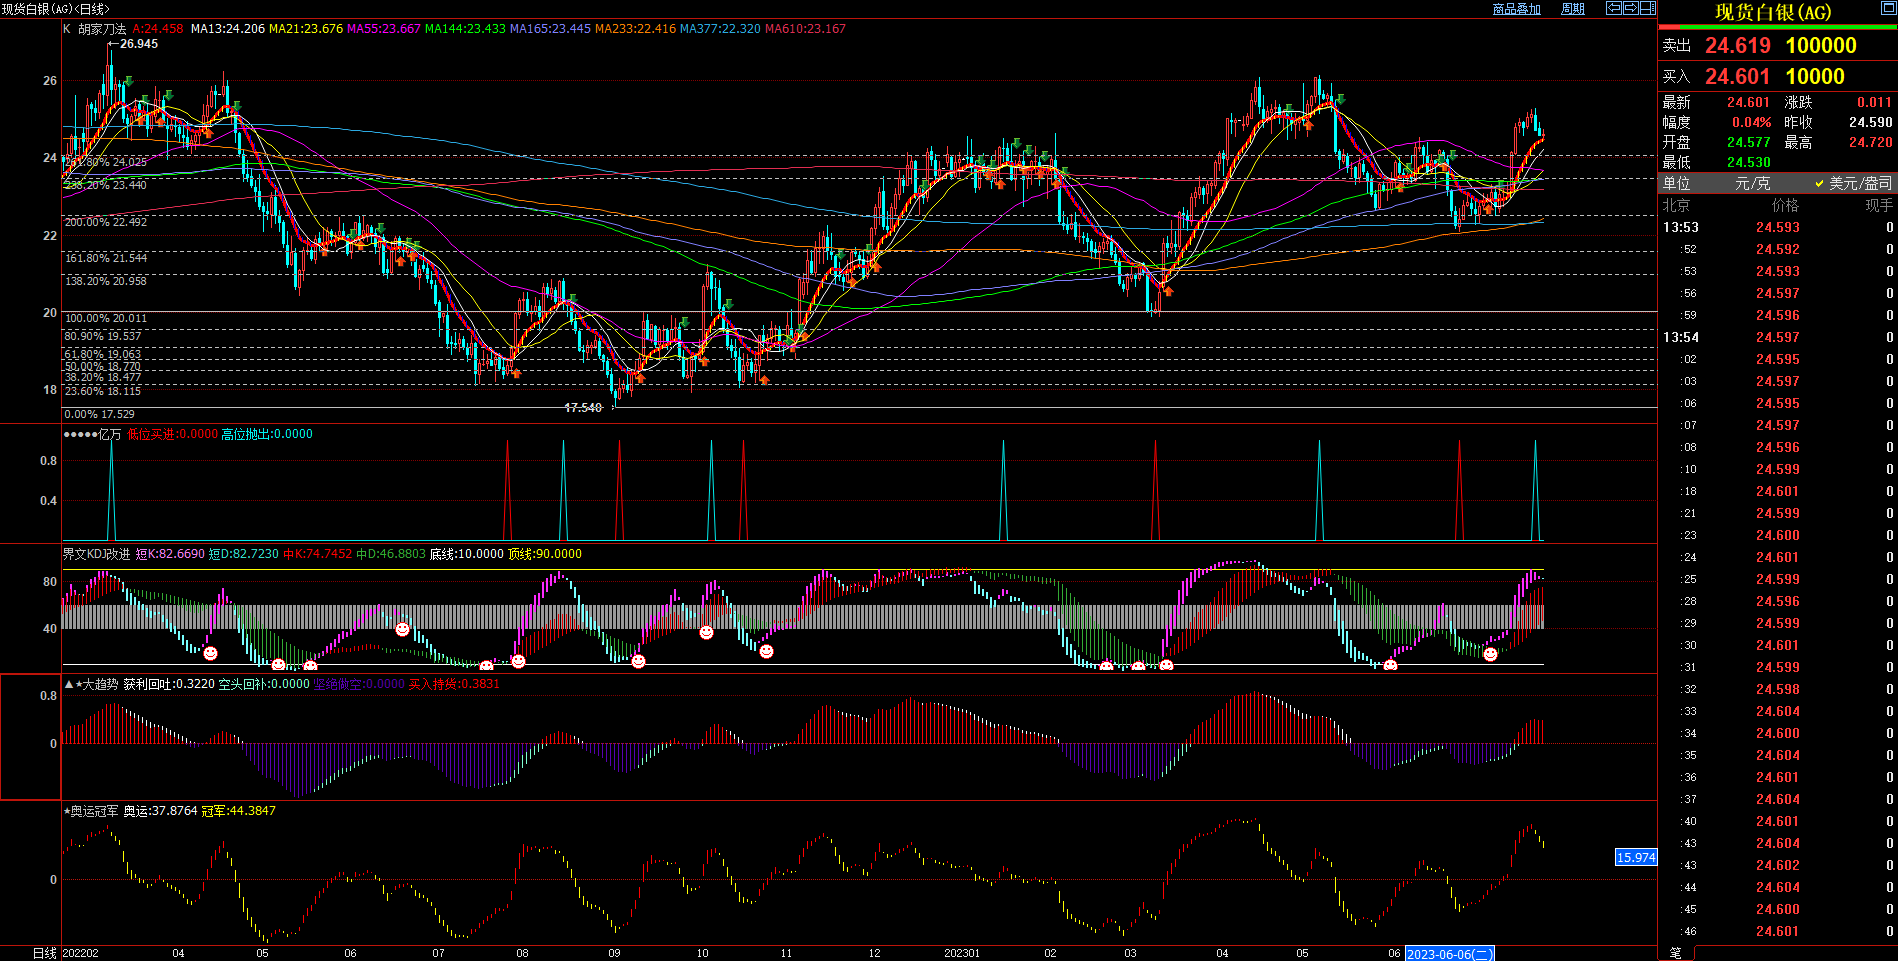
Task: Click the smiley marker near KD value 40
Action: click(402, 629)
